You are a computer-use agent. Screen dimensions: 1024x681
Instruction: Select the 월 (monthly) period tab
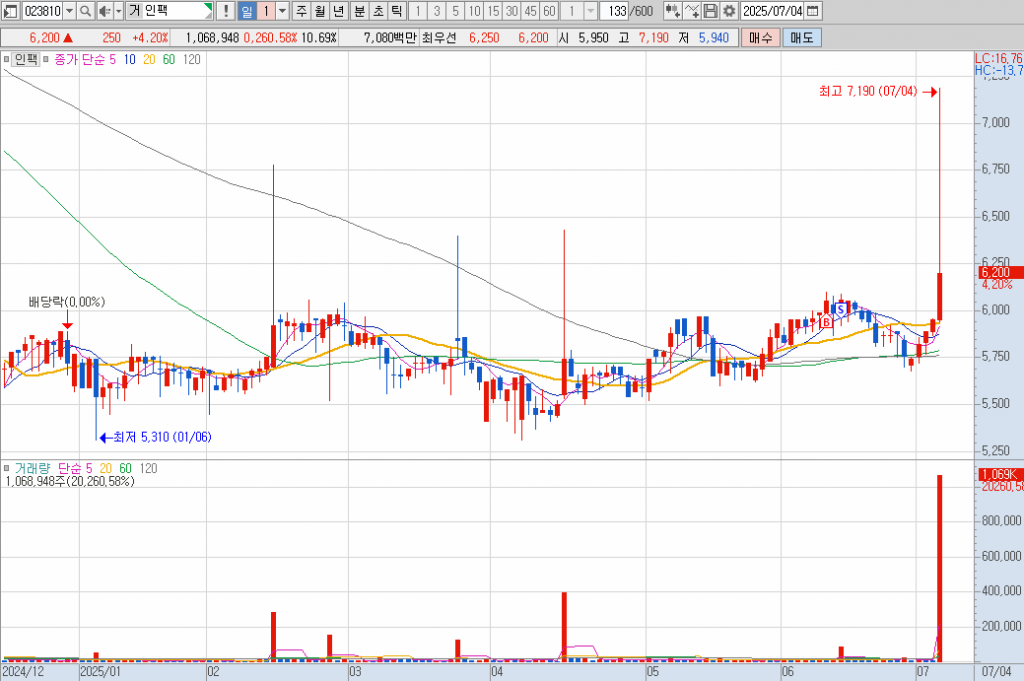click(x=320, y=11)
